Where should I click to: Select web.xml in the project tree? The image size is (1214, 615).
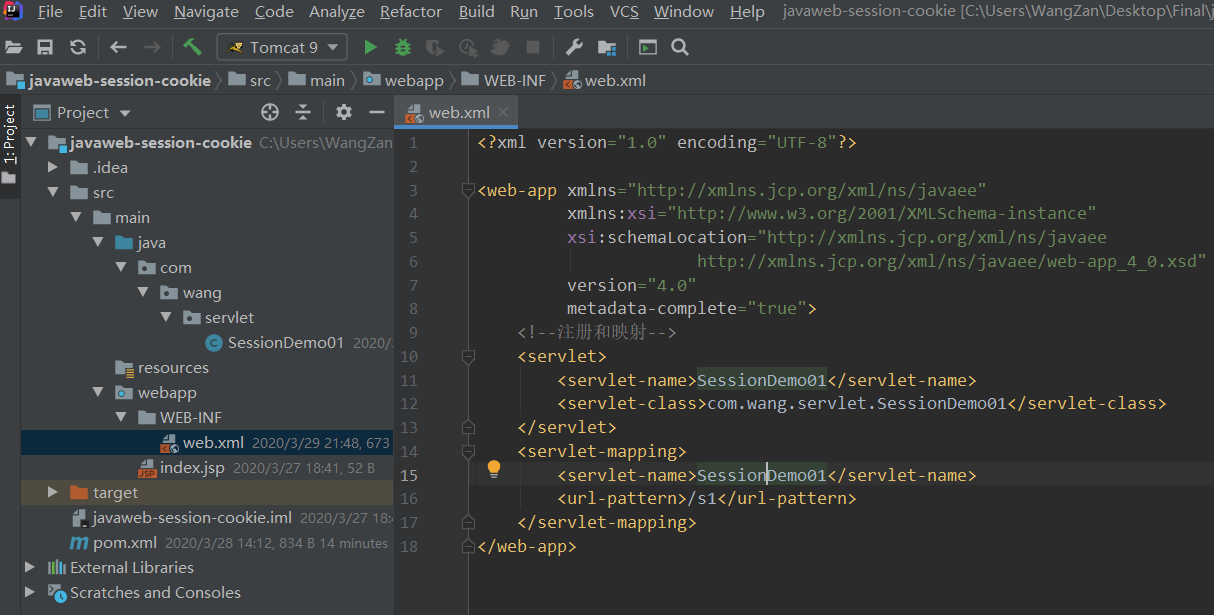213,443
